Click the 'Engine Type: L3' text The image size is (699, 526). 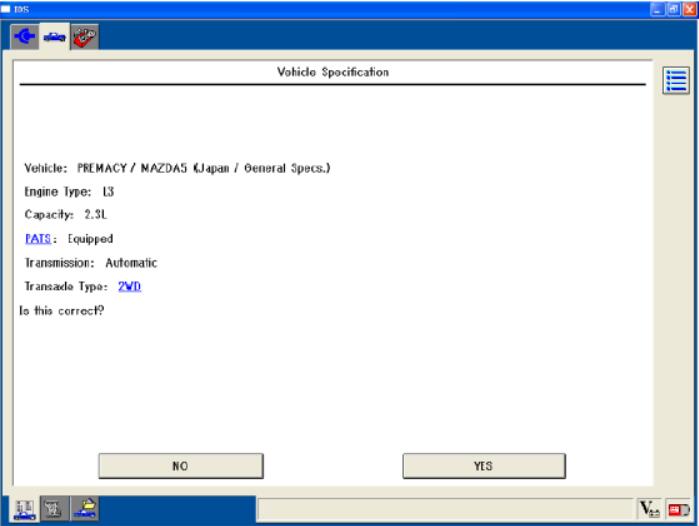click(69, 192)
